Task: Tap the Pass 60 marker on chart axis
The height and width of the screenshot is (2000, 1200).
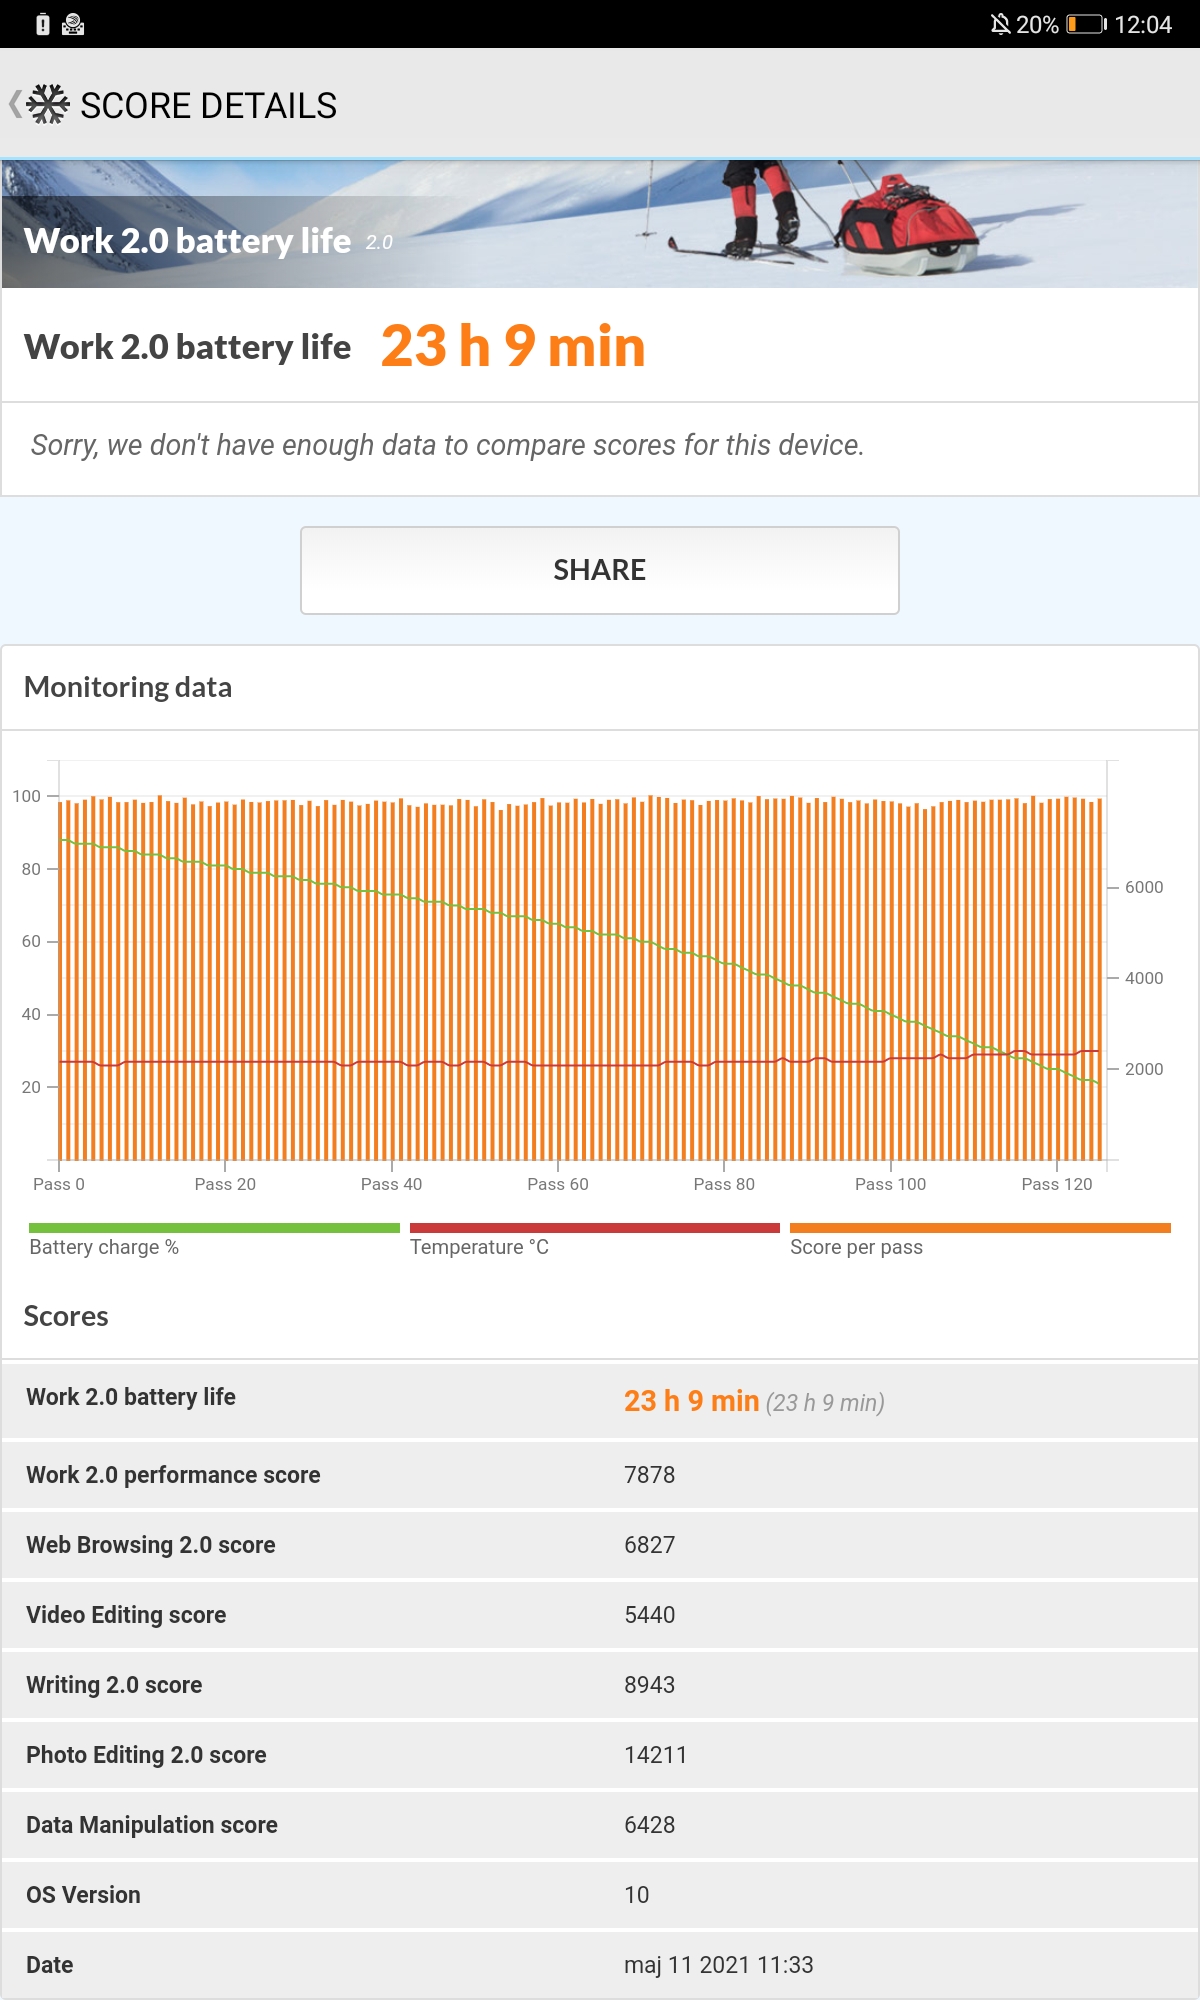Action: (x=558, y=1184)
